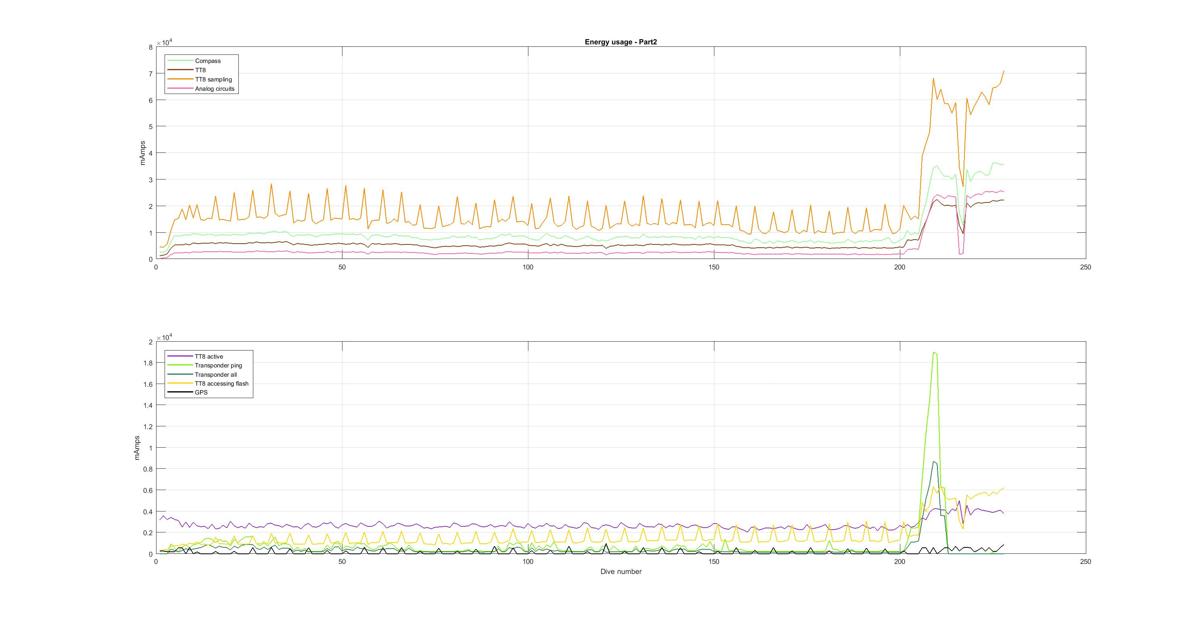Click y-axis tick value 0.6 on the Transponder plot

click(148, 490)
